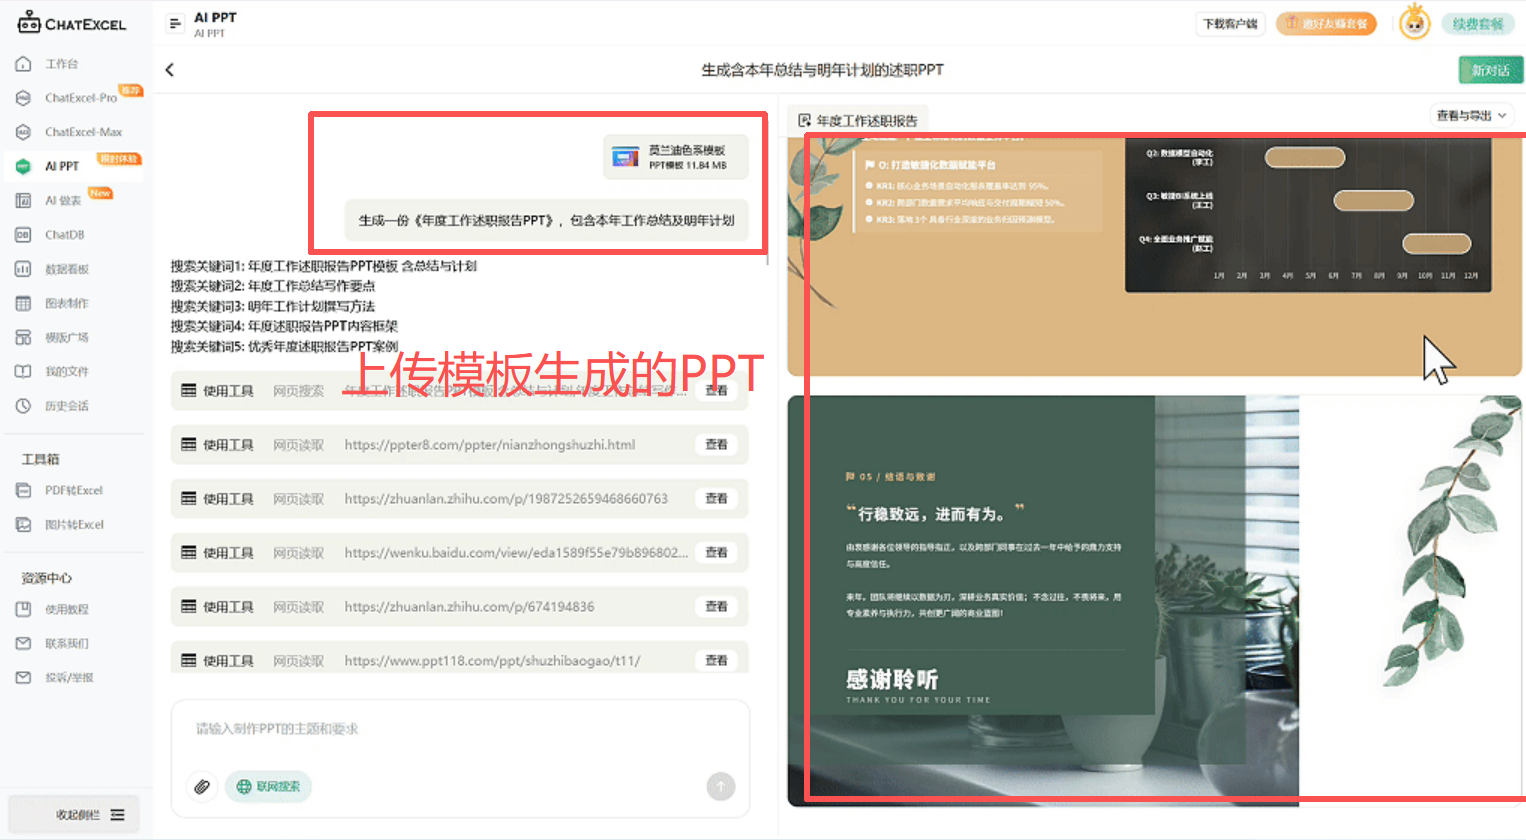Screen dimensions: 1526x840
Task: Click the 工具箱 section heading
Action: pyautogui.click(x=41, y=460)
